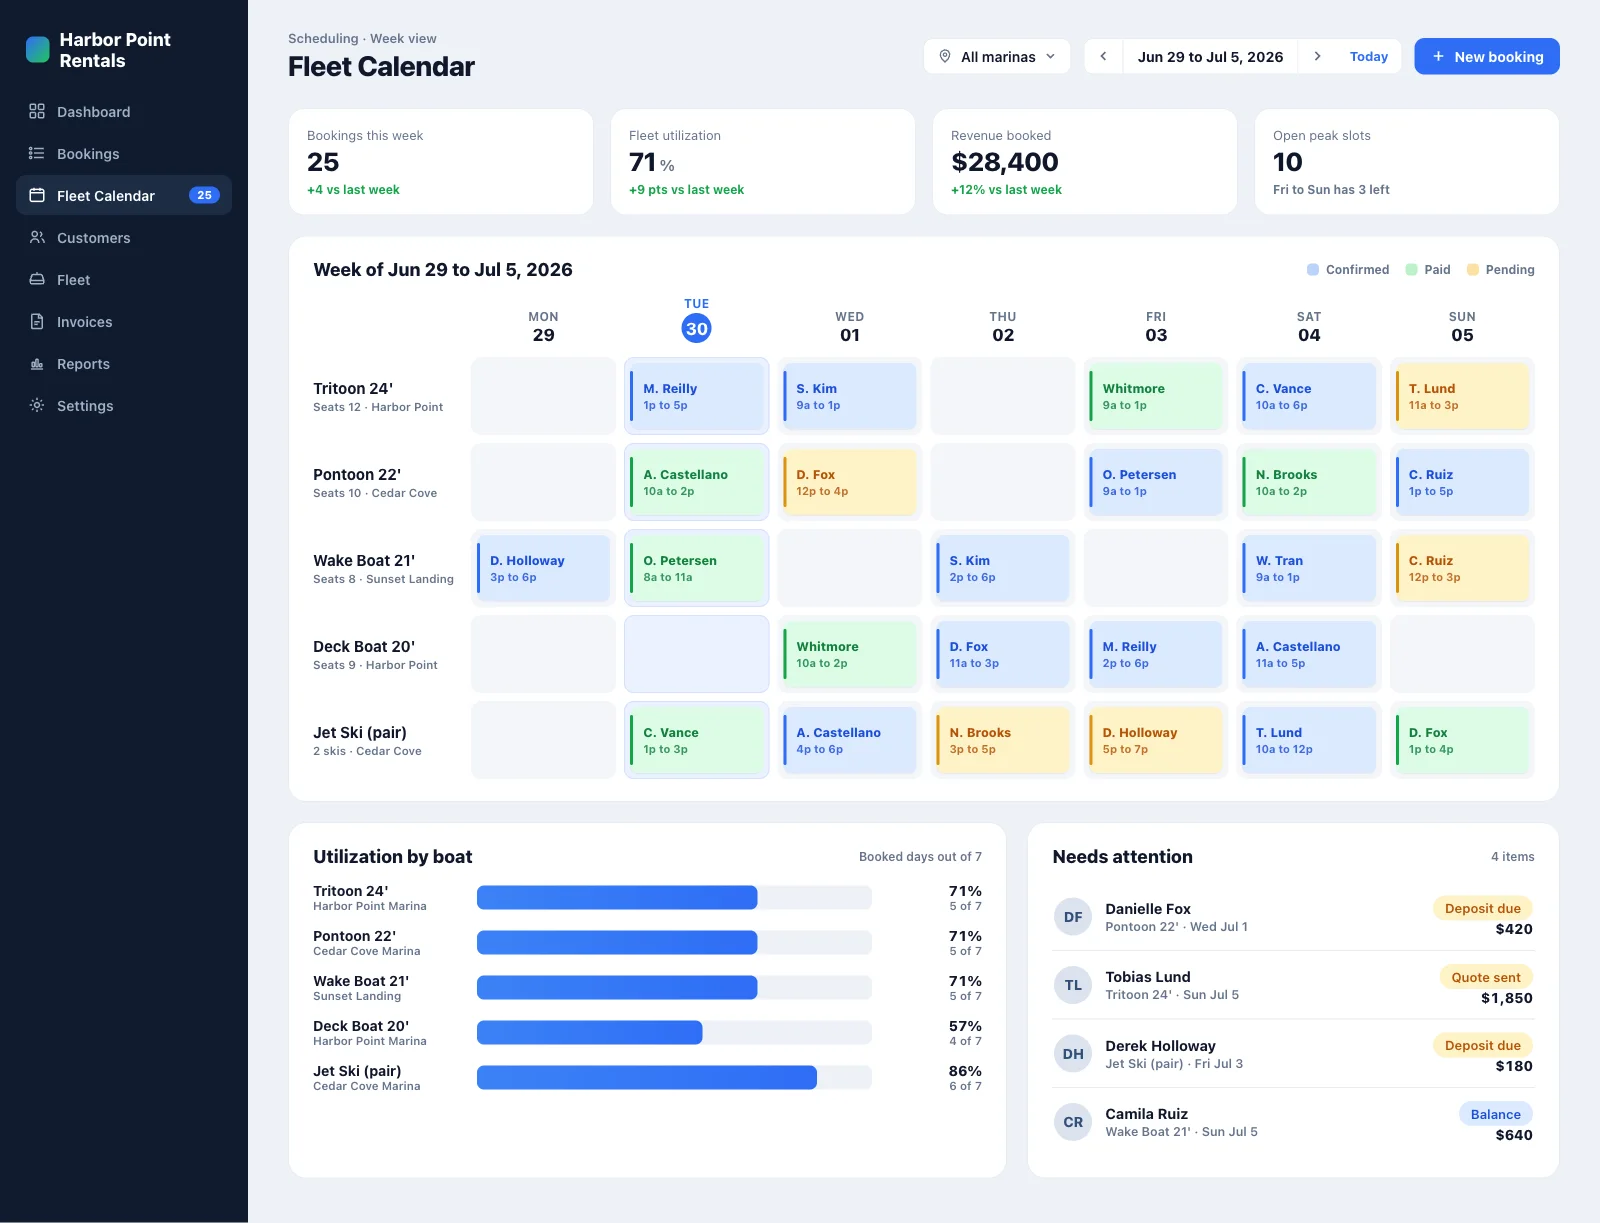
Task: Open O. Petersen 8a to 11a booking
Action: coord(697,568)
